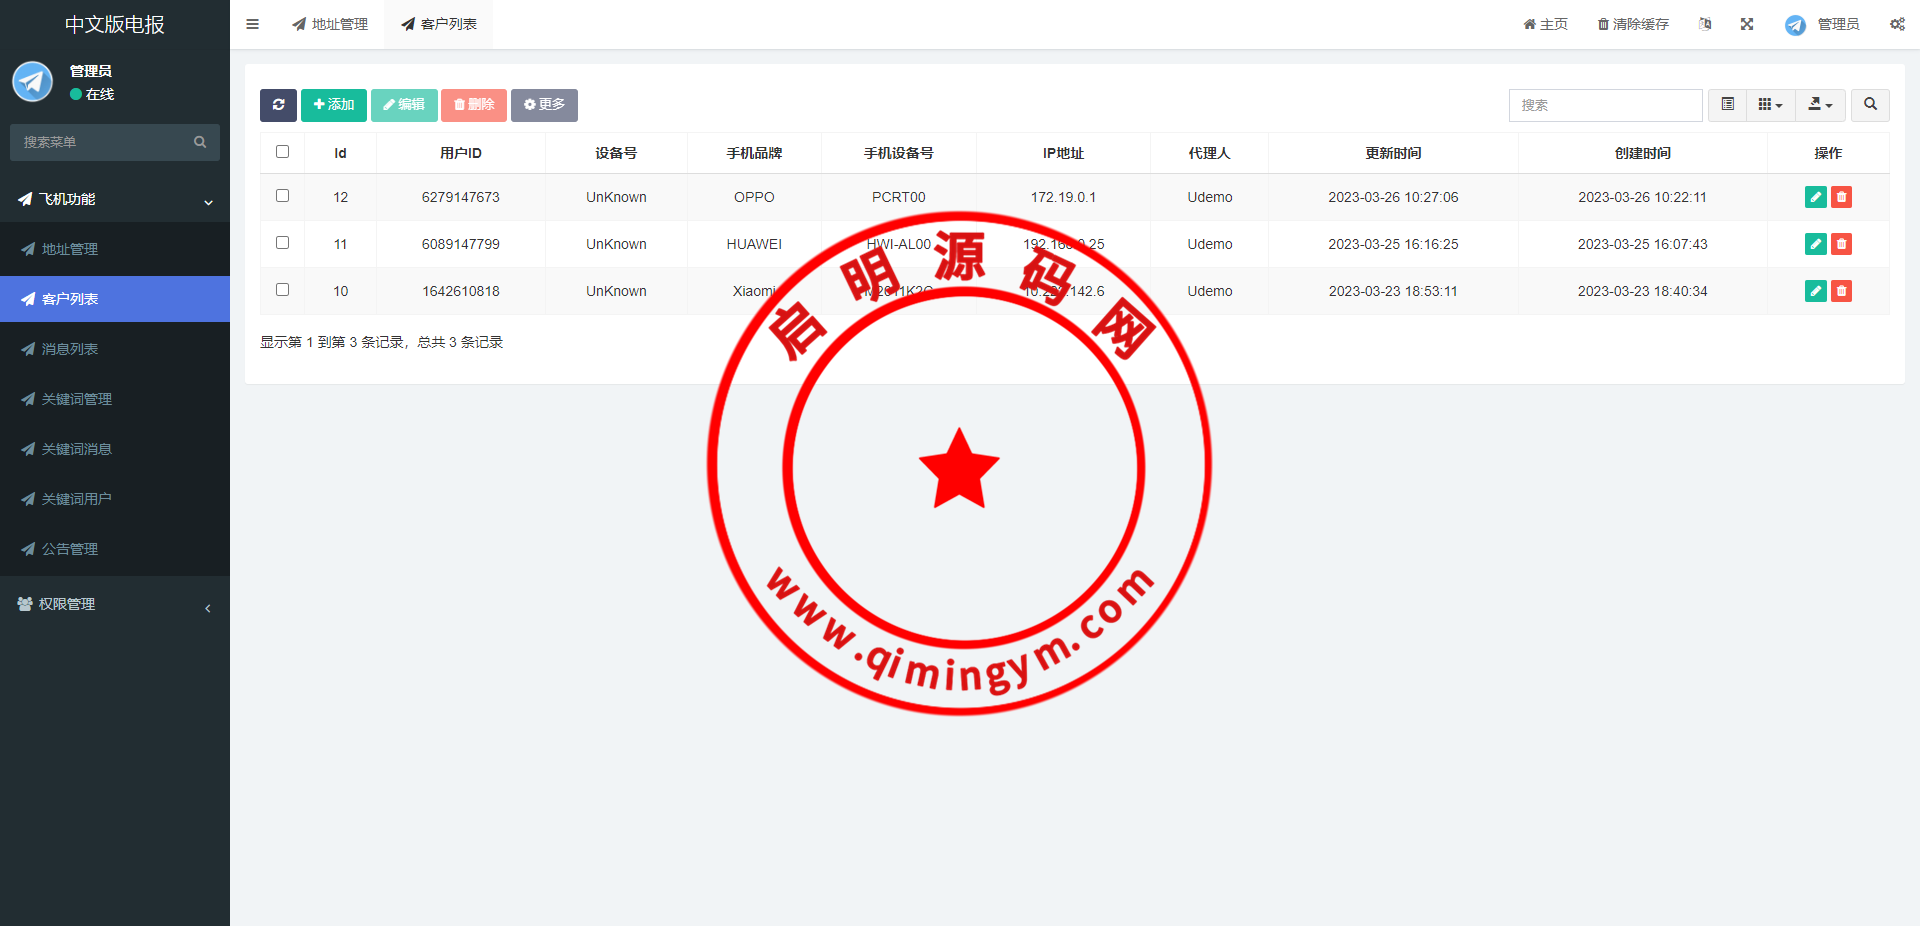Switch to the 地址管理 tab
1920x926 pixels.
click(x=331, y=24)
